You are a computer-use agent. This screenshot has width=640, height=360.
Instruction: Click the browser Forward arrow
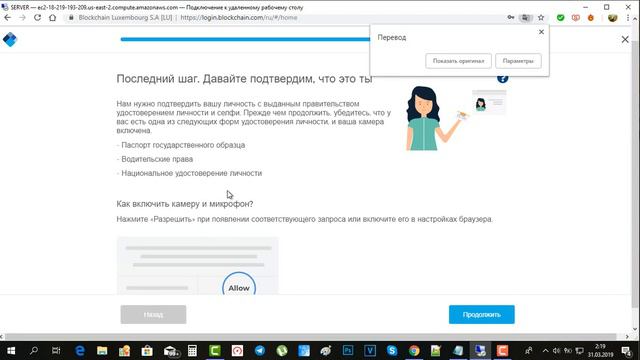pyautogui.click(x=22, y=18)
